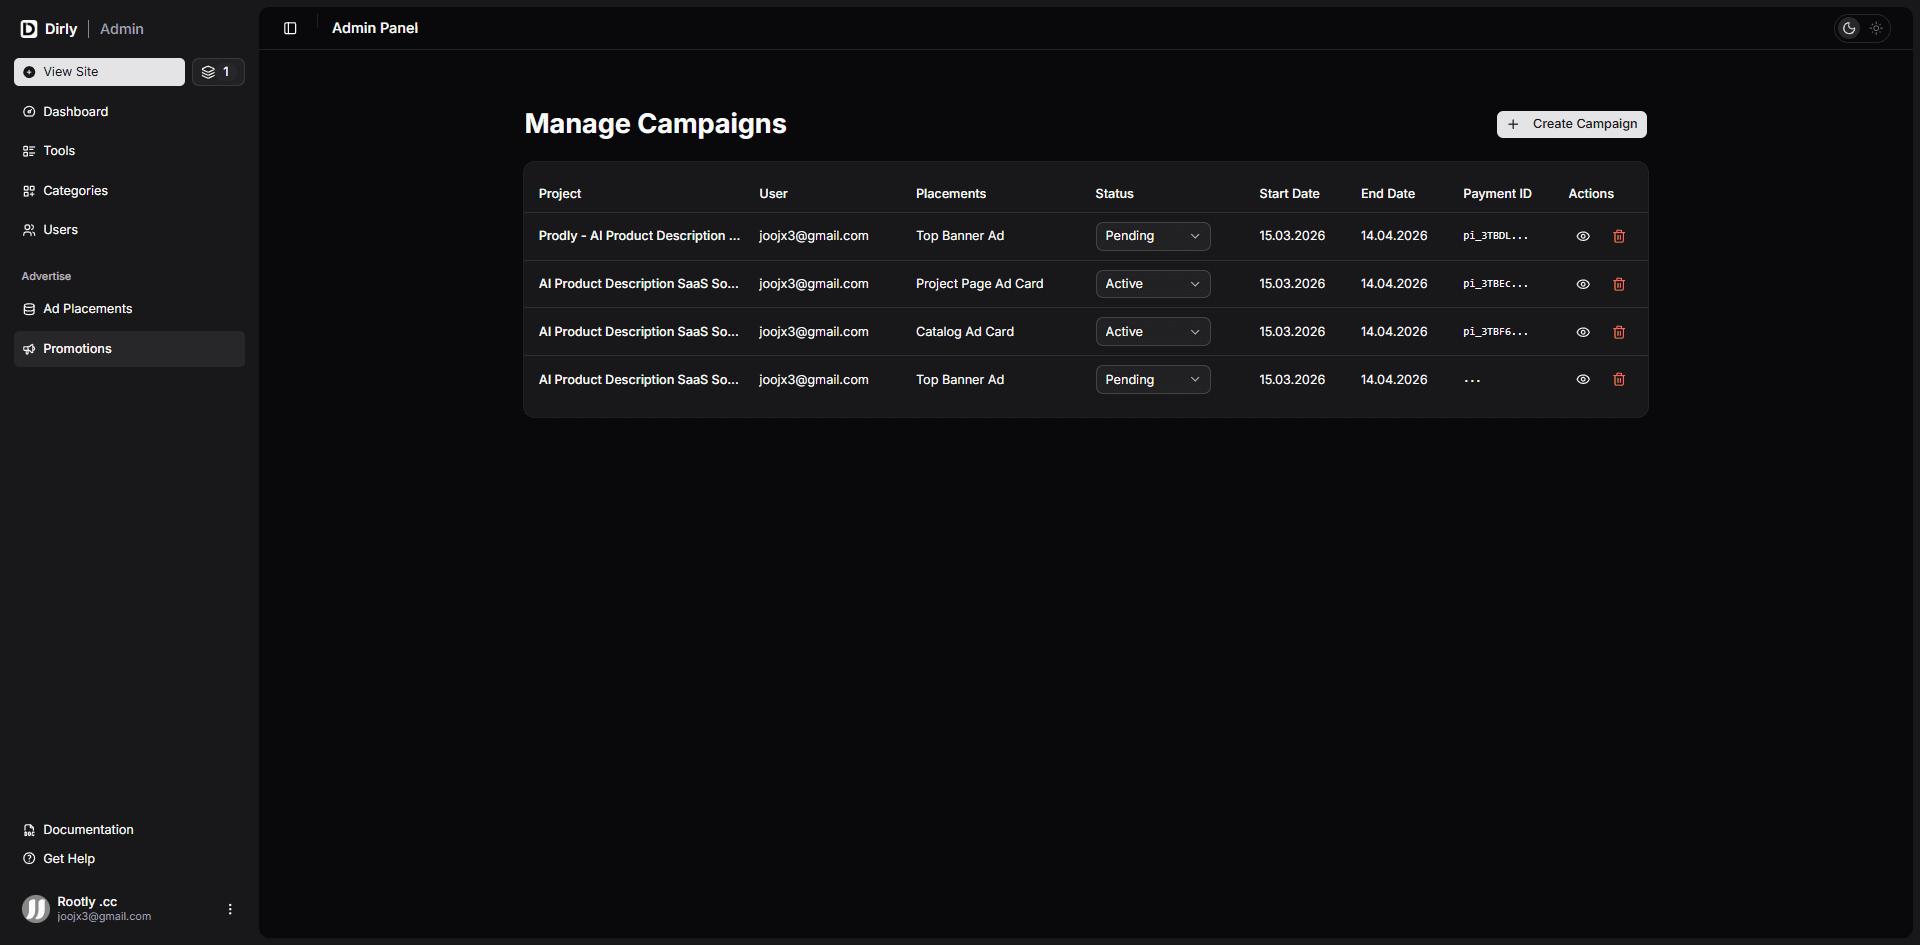This screenshot has height=945, width=1920.
Task: Expand Active status for Project Page Ad Card
Action: point(1152,284)
